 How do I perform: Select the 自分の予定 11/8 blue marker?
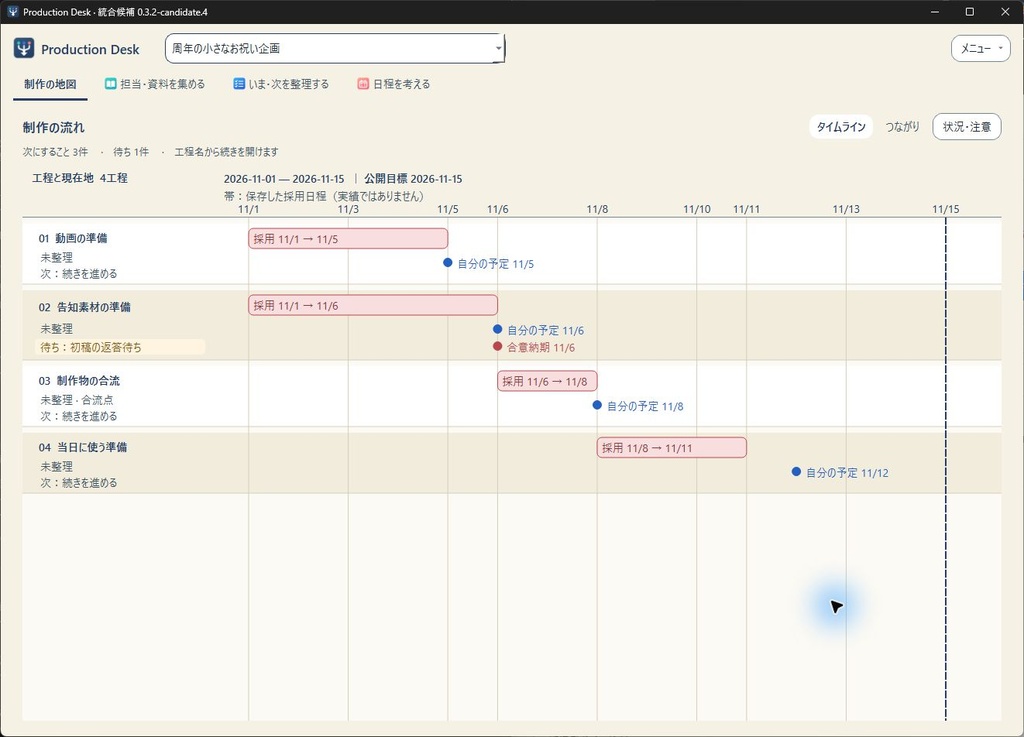[597, 405]
